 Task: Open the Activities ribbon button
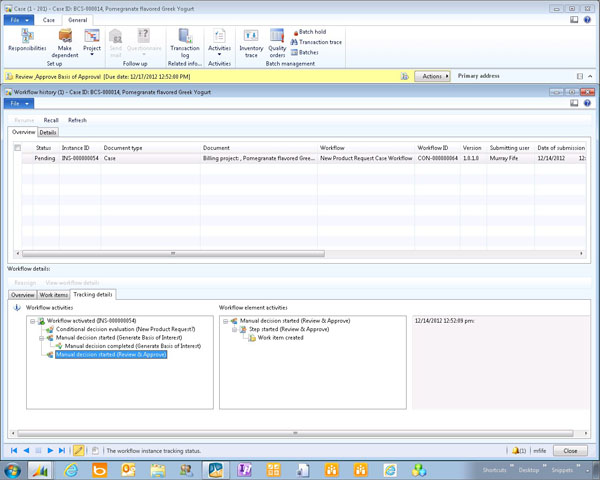219,42
